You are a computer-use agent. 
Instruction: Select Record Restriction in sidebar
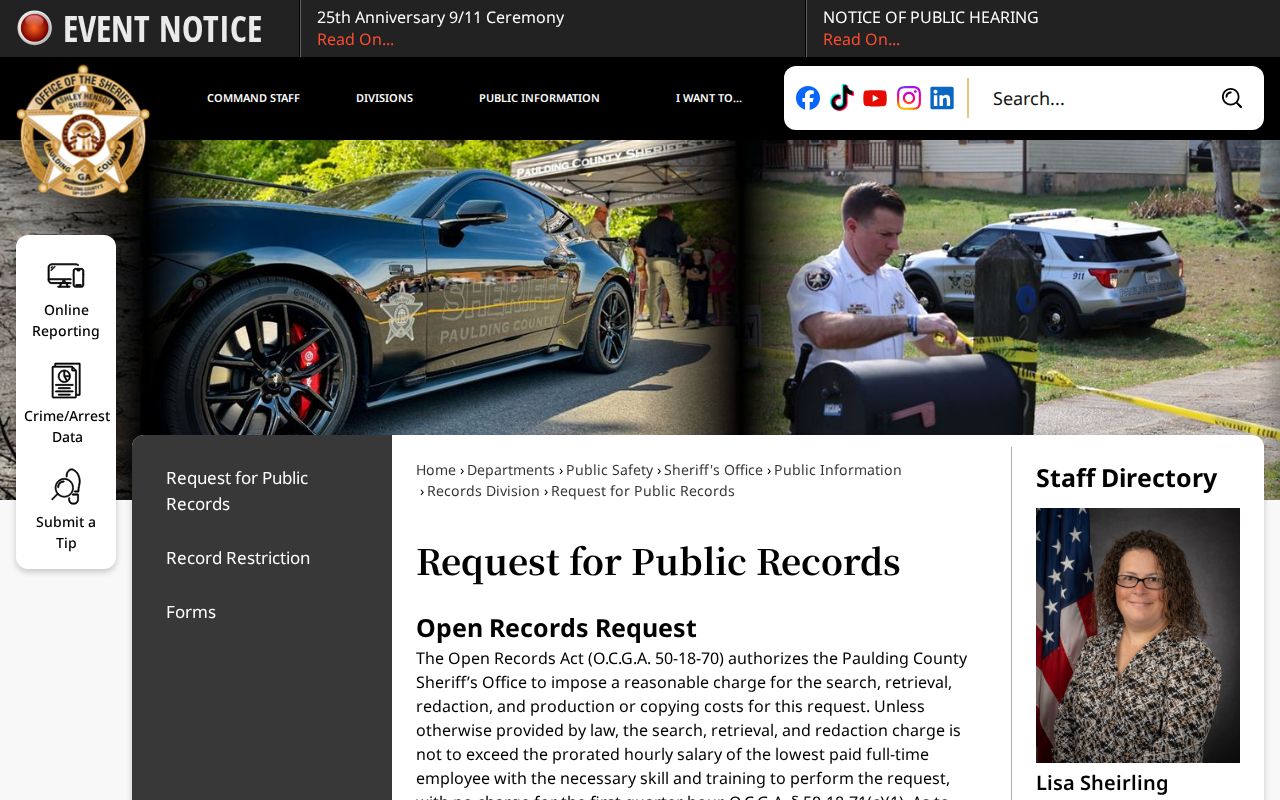pyautogui.click(x=238, y=558)
